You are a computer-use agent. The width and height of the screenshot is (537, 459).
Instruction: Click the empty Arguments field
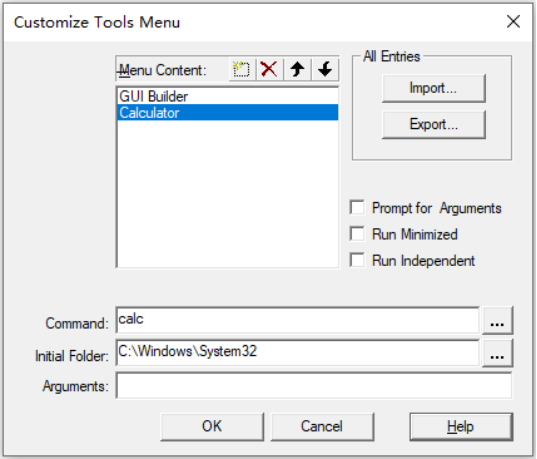point(314,386)
